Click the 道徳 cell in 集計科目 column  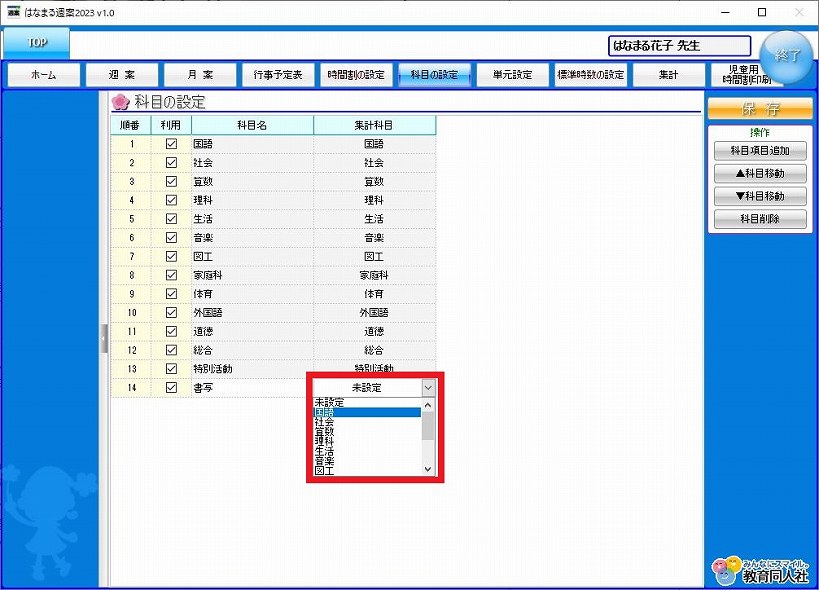click(x=375, y=332)
